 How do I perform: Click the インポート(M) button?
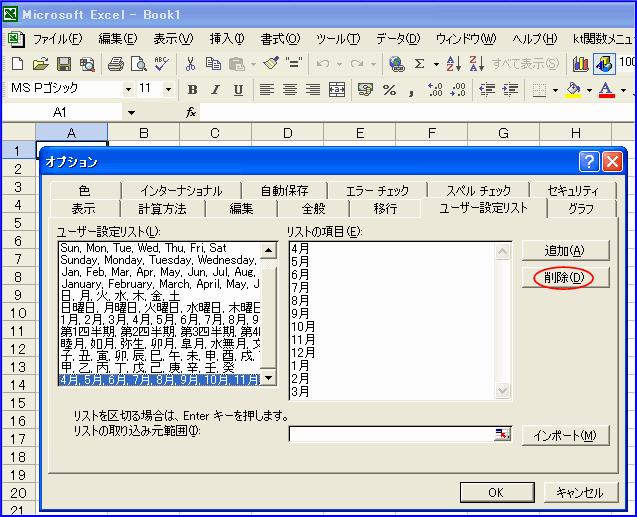(x=566, y=435)
